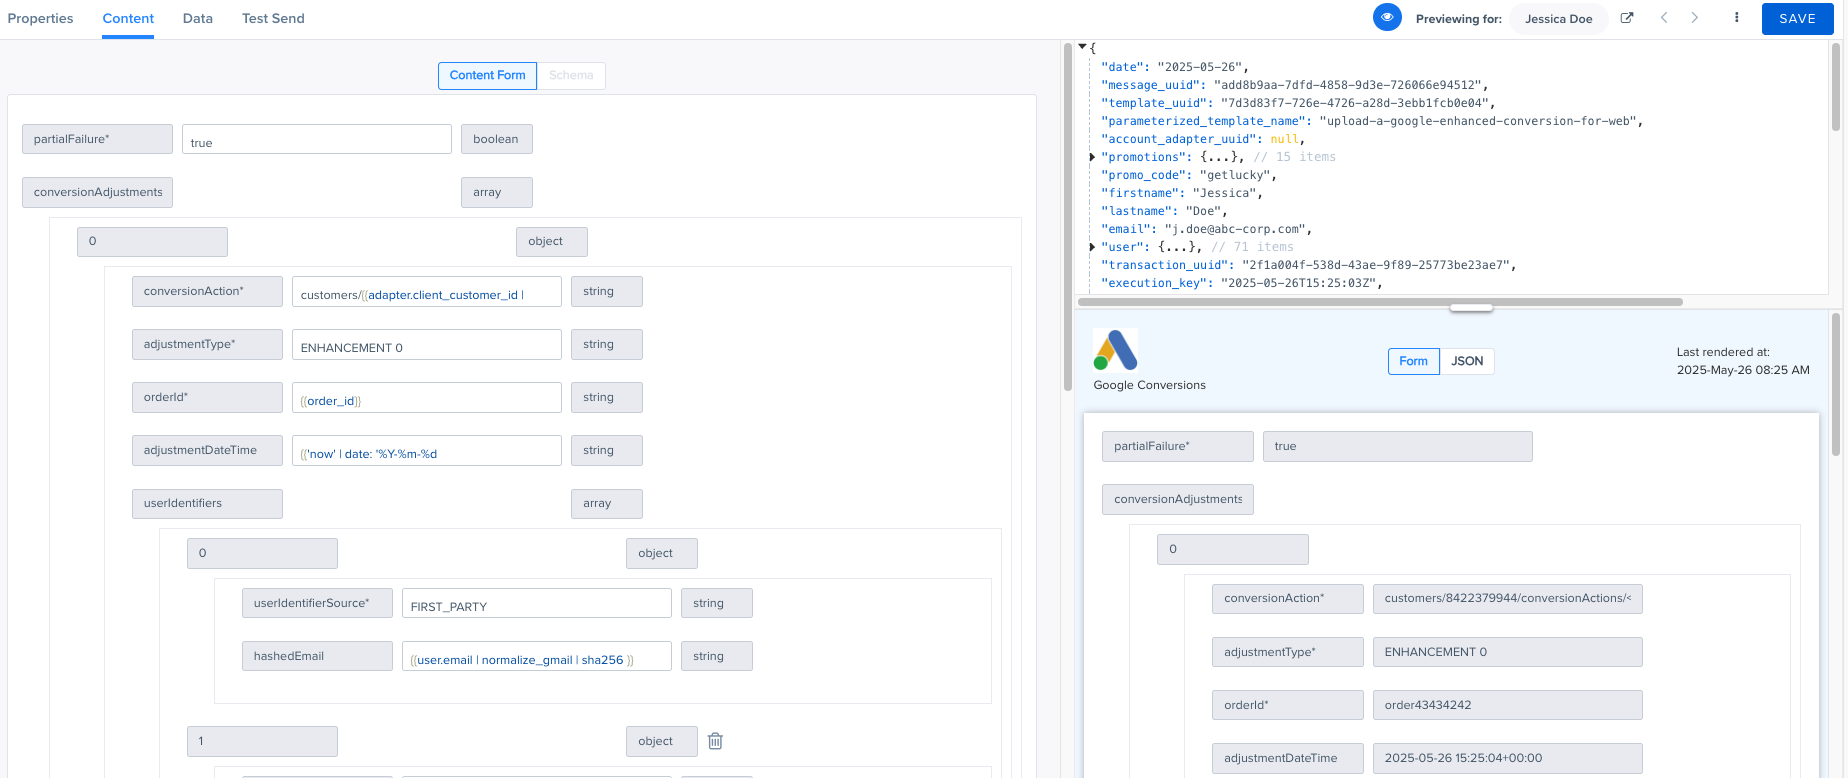The width and height of the screenshot is (1848, 778).
Task: Select the Content tab
Action: (x=128, y=18)
